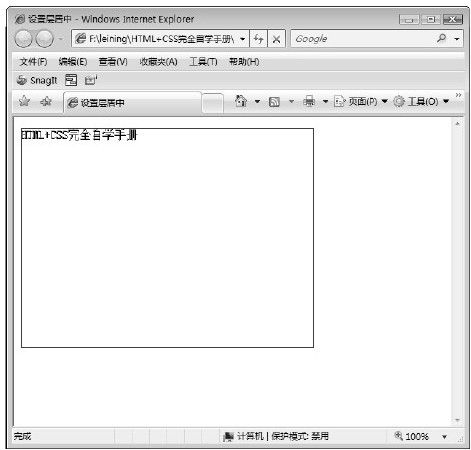
Task: Open the 工具(T) menu in menu bar
Action: point(203,62)
